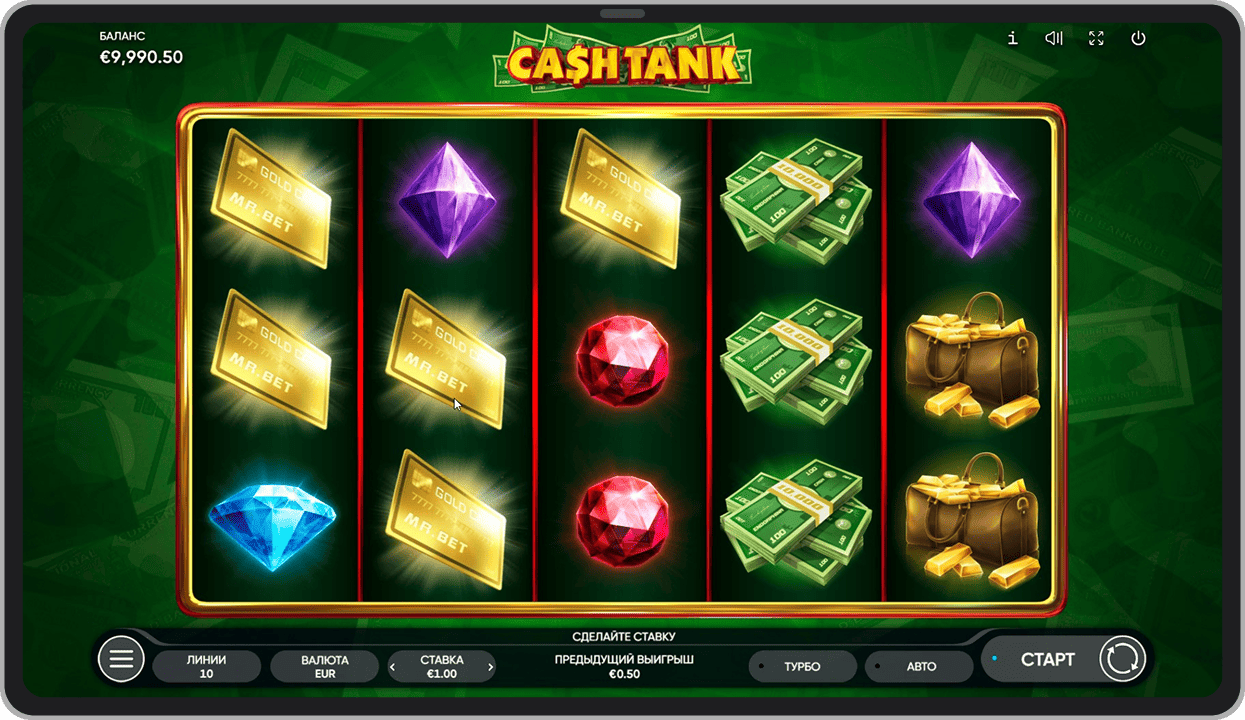
Task: Open the Линии 10 selector
Action: click(207, 666)
